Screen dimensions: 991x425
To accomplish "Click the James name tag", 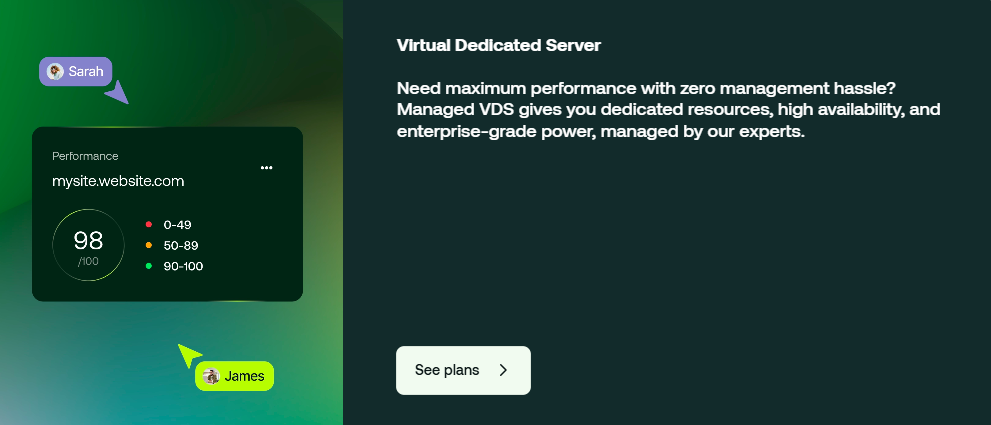I will 235,376.
